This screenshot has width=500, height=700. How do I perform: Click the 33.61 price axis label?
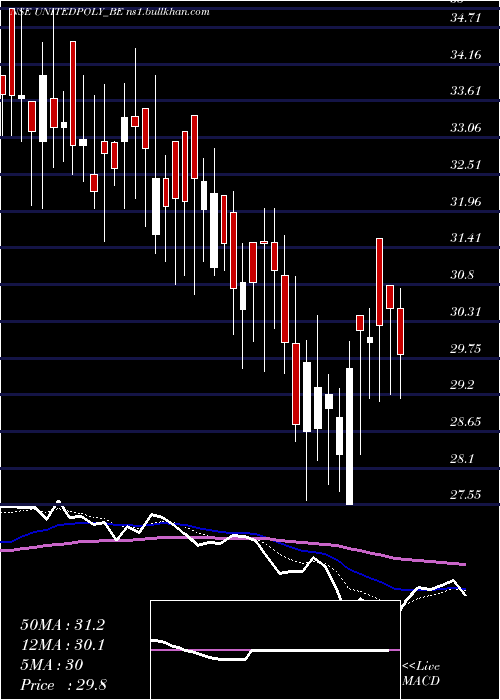465,92
